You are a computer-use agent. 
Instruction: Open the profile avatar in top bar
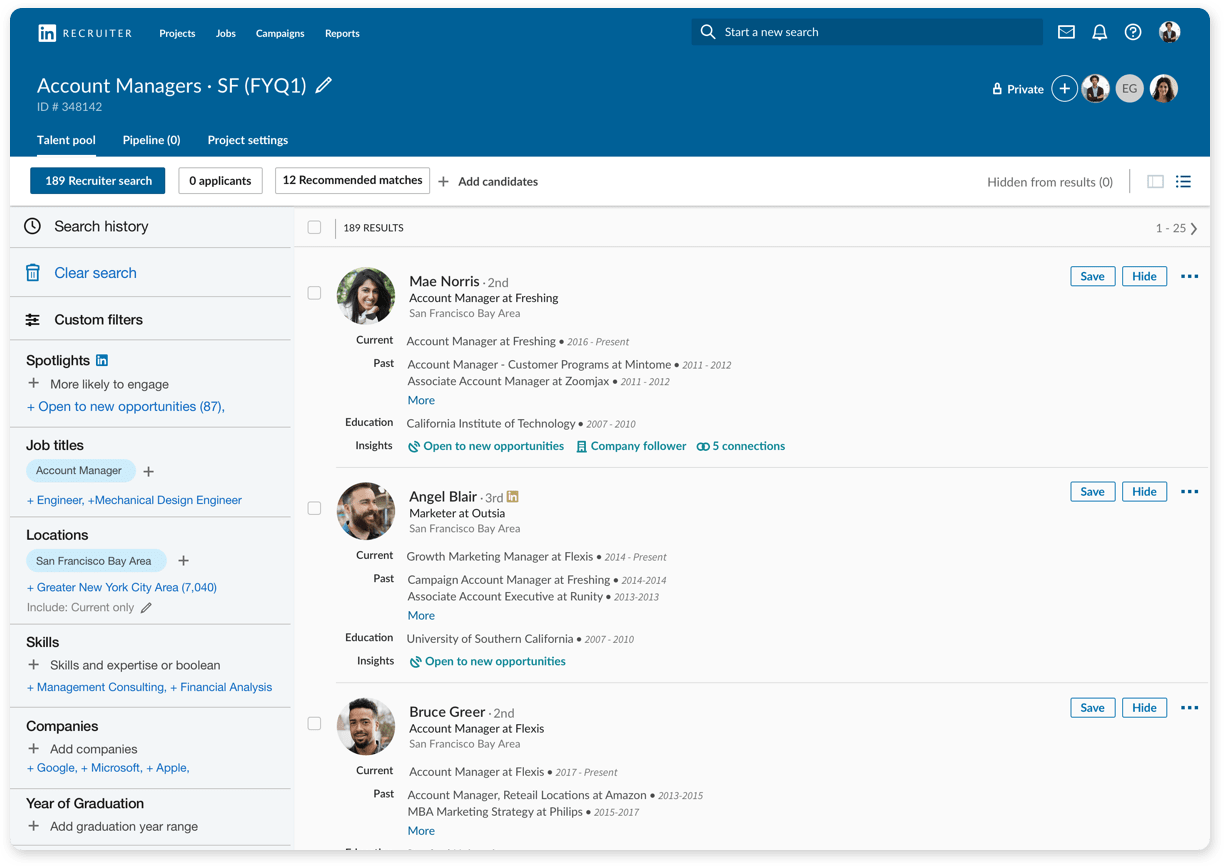[1169, 32]
